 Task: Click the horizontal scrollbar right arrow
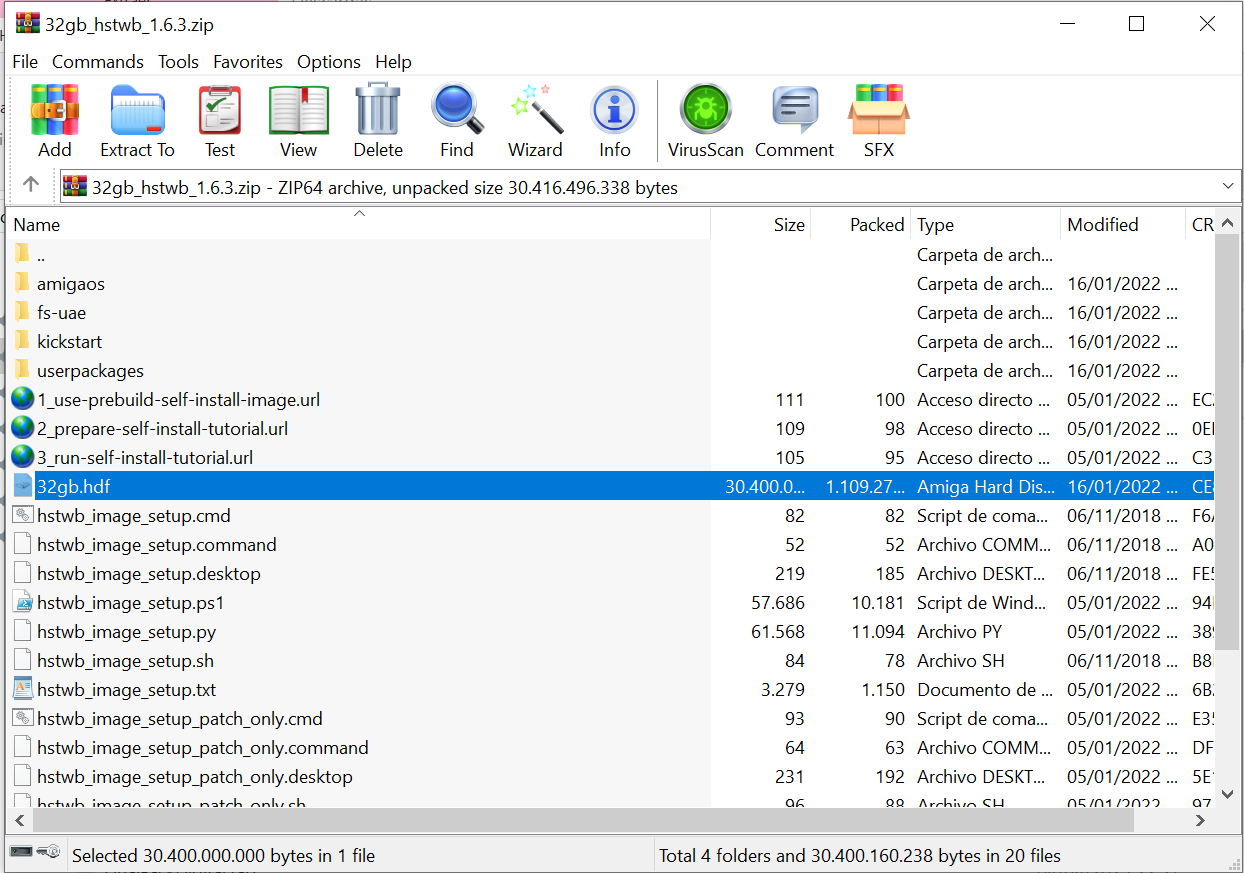1201,820
